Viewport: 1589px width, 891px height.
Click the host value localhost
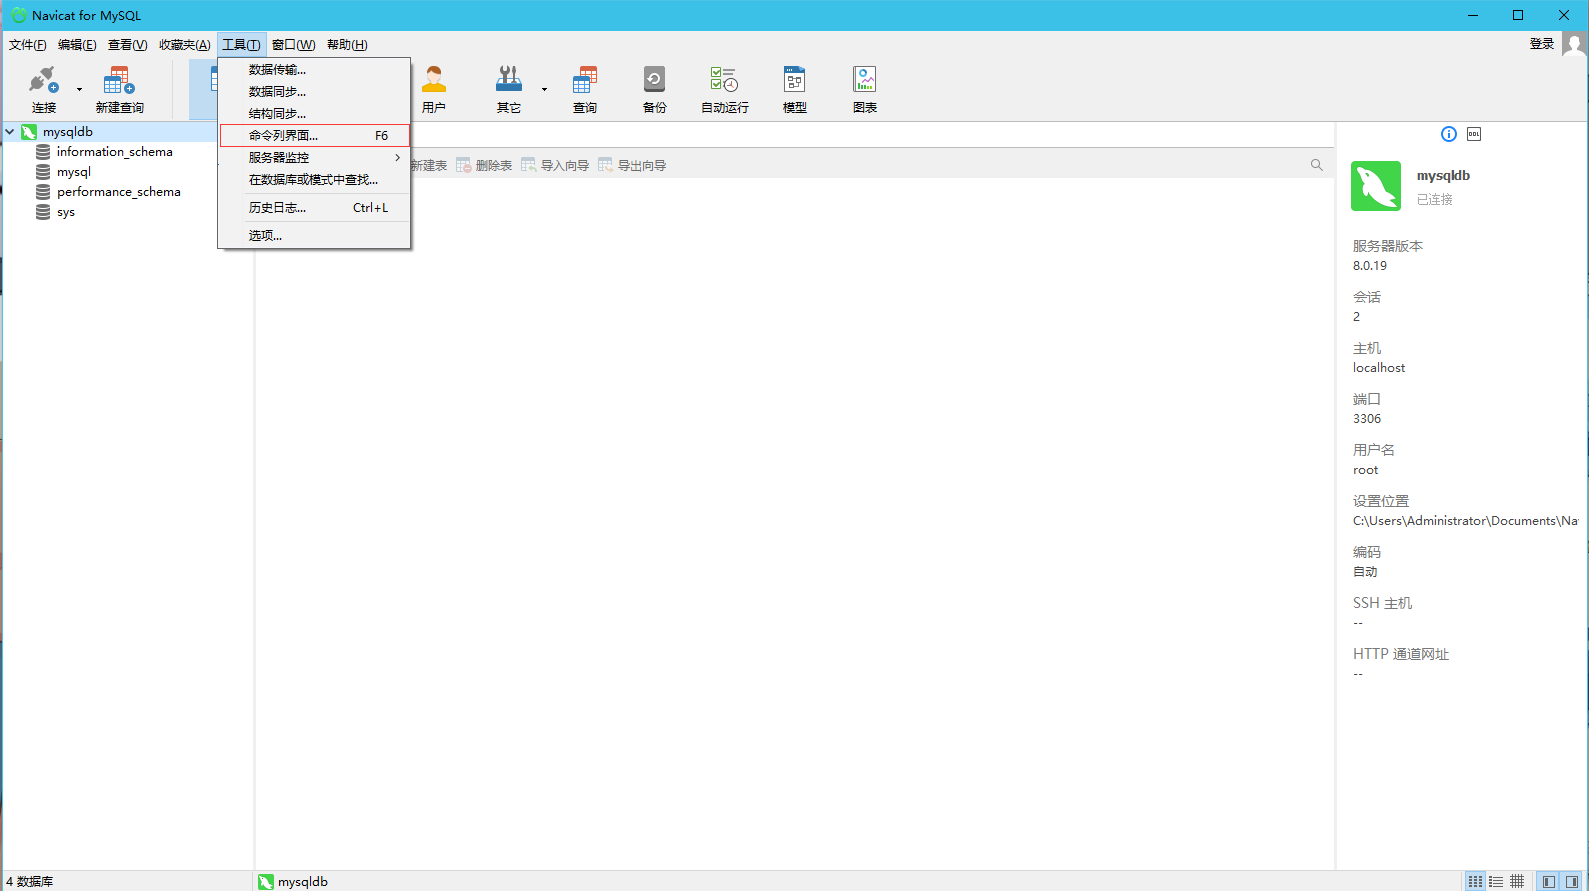pos(1379,368)
